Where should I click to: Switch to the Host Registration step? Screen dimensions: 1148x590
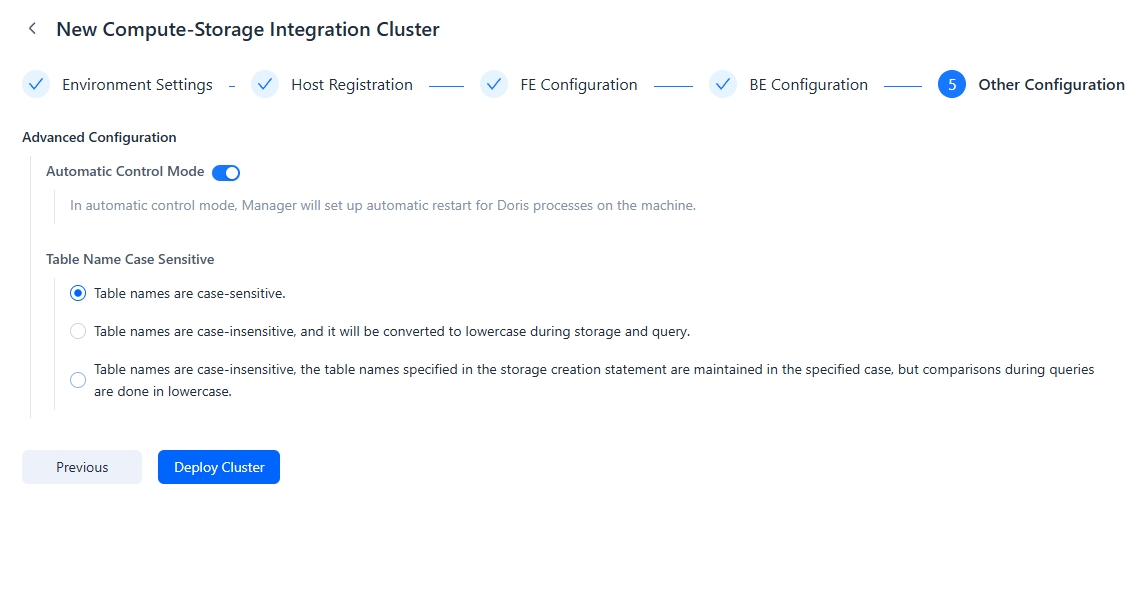(351, 84)
